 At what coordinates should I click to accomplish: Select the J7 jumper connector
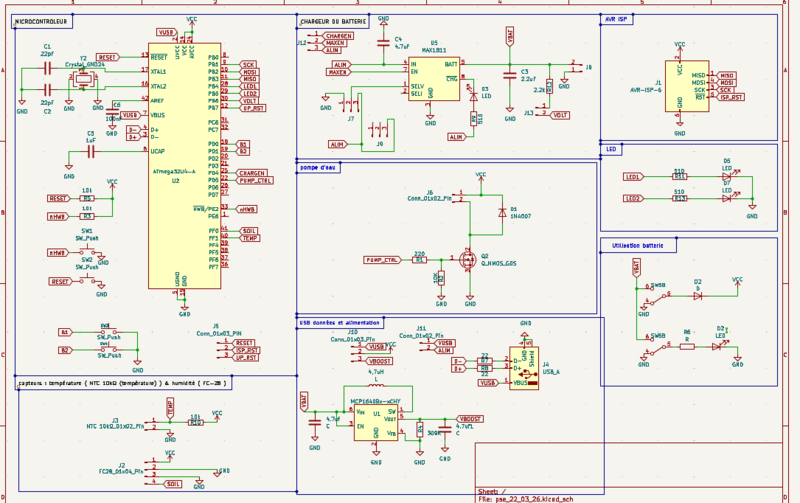tap(351, 106)
